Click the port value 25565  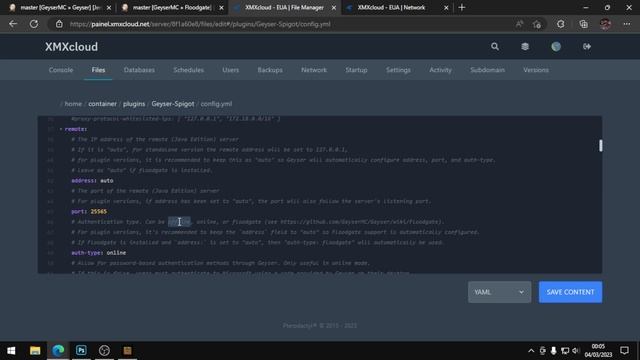[99, 211]
